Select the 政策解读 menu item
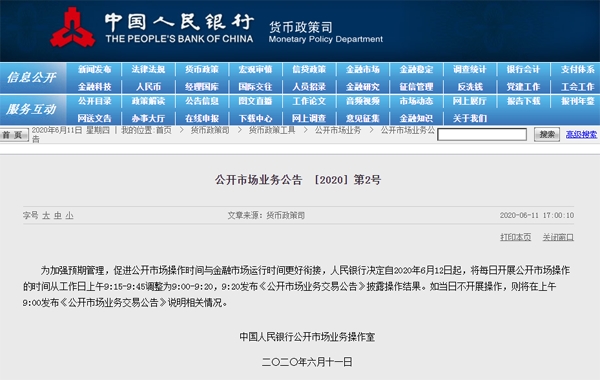Screen dimensions: 600x380 pos(148,101)
